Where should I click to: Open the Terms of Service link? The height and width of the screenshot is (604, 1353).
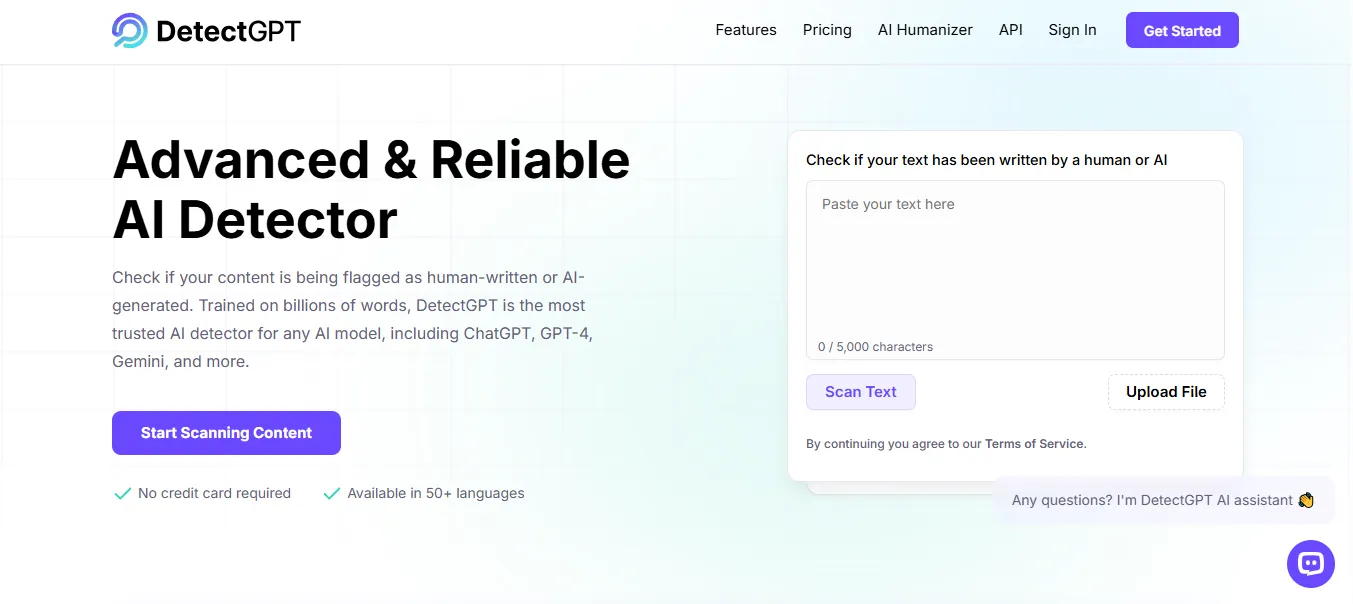coord(1034,444)
